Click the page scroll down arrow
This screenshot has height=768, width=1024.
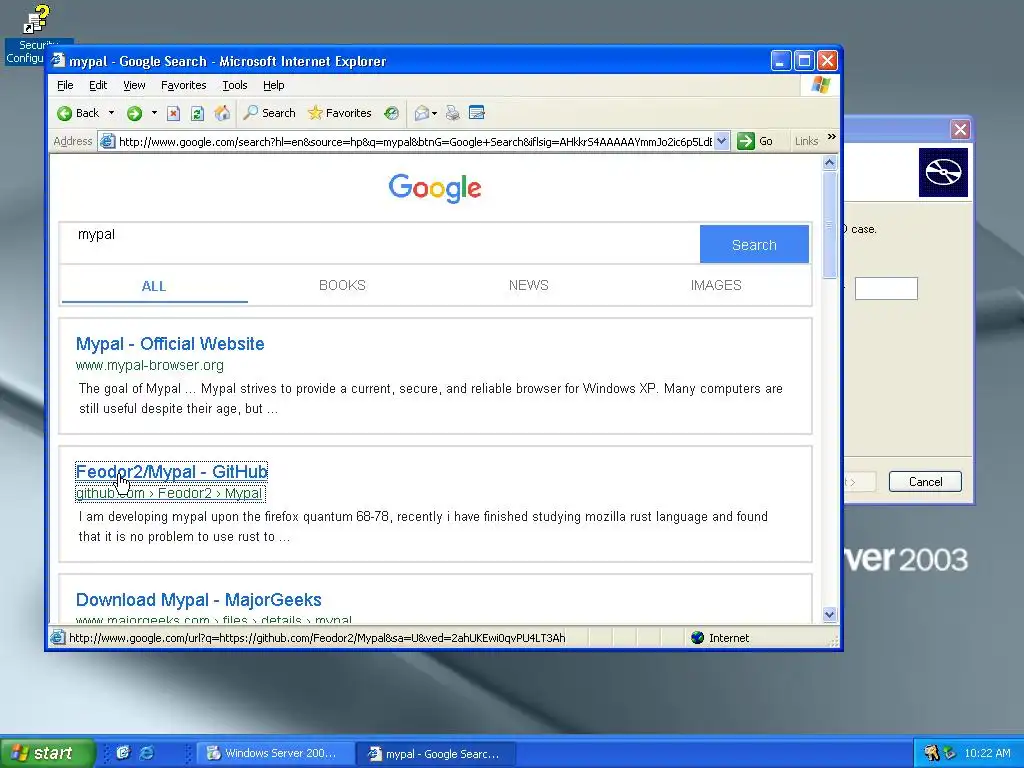tap(829, 614)
